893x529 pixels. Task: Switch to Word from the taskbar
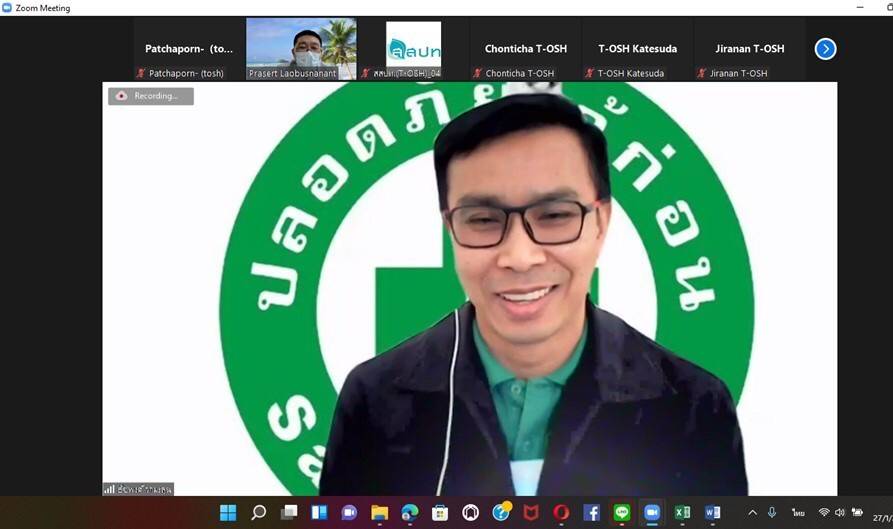pyautogui.click(x=712, y=512)
